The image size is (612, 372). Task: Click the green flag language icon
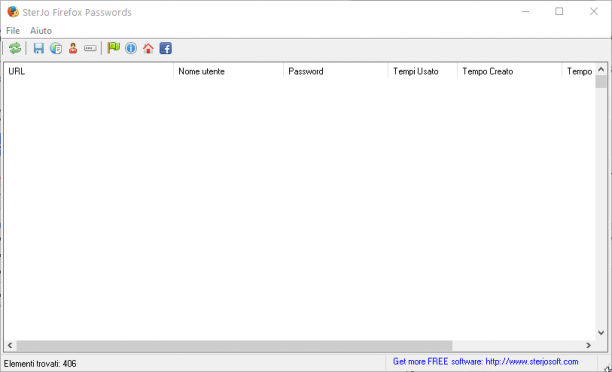pos(114,48)
